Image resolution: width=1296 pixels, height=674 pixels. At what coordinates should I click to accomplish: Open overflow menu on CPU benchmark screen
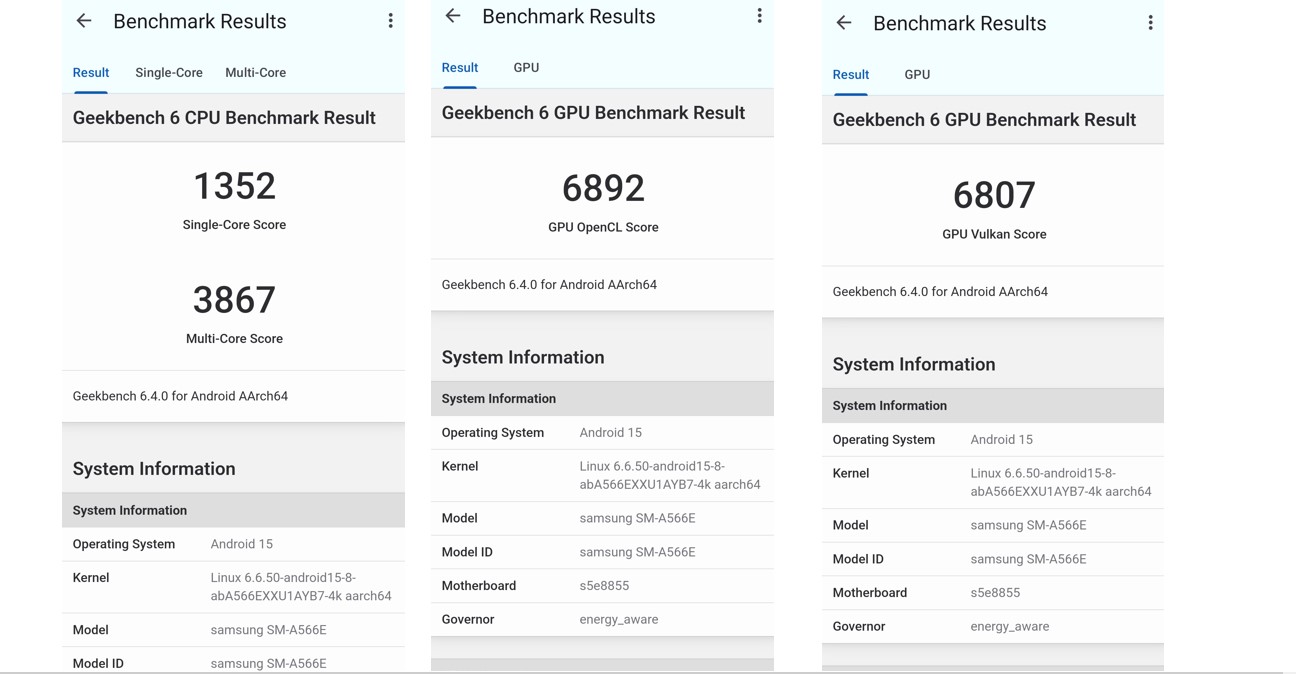tap(390, 21)
